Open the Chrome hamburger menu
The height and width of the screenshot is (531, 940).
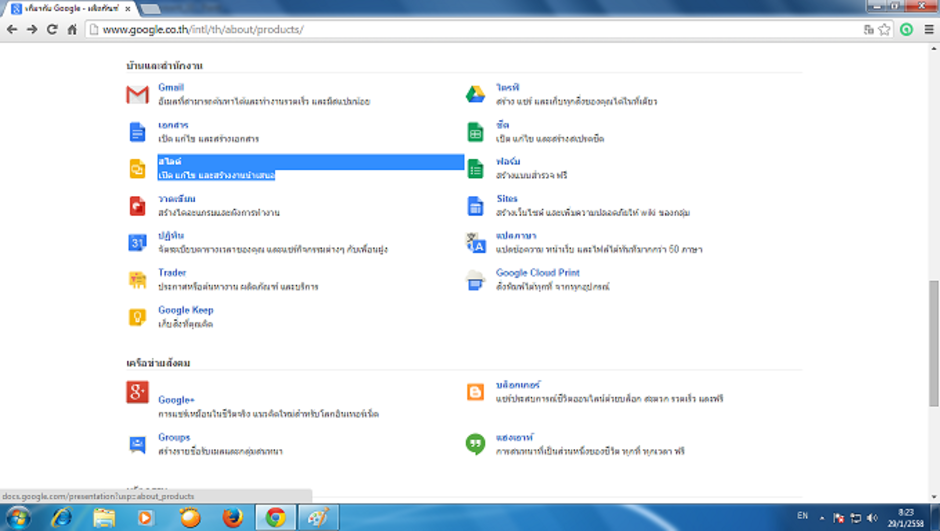(929, 29)
